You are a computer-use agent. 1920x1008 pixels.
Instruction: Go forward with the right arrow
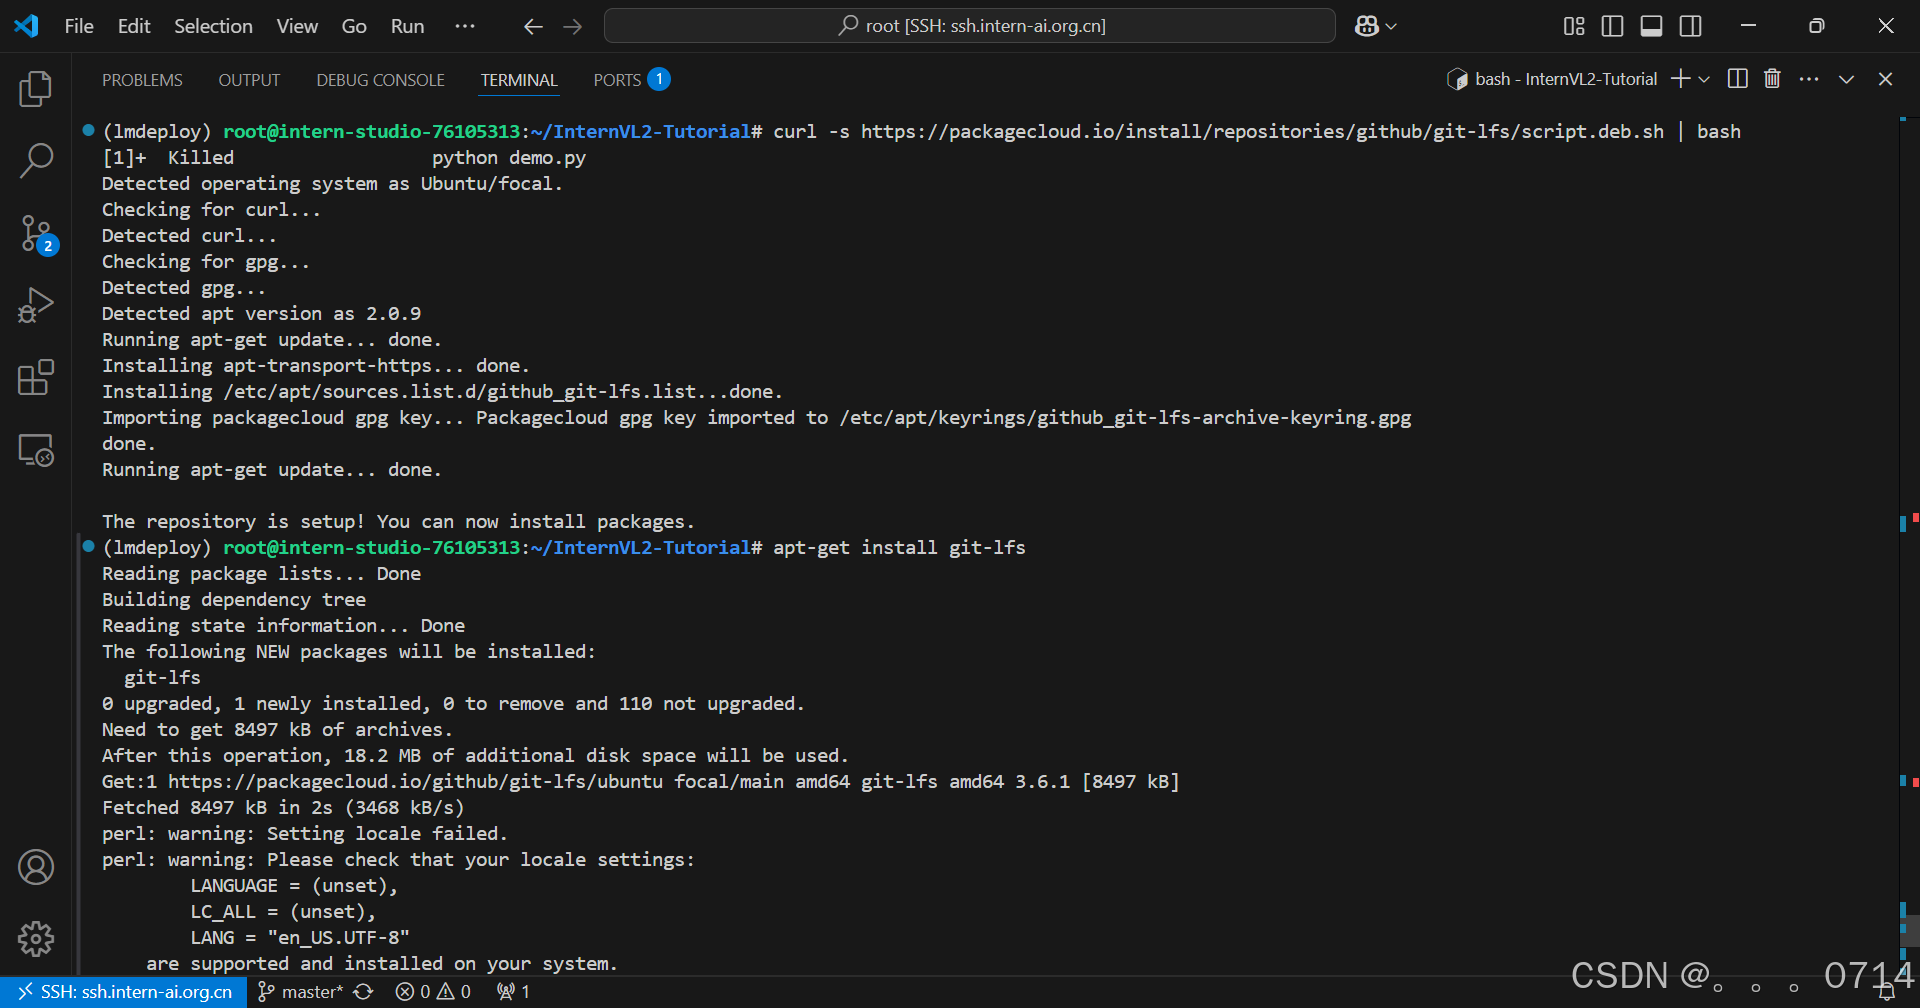(573, 27)
